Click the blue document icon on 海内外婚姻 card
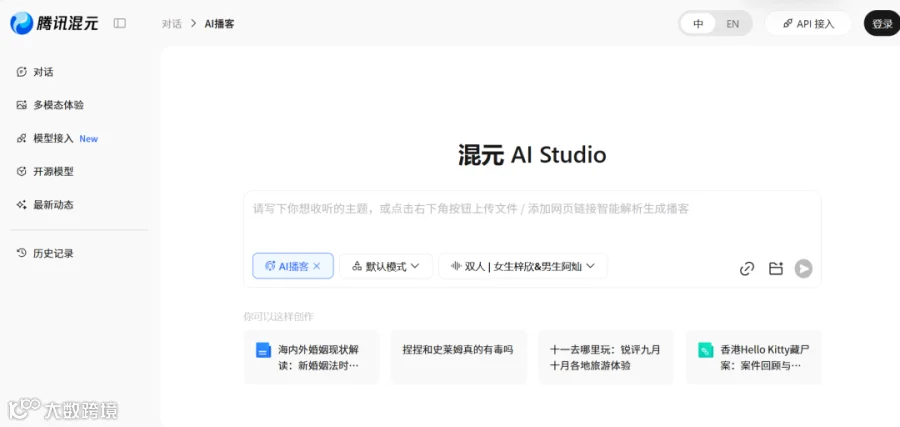 (x=263, y=350)
